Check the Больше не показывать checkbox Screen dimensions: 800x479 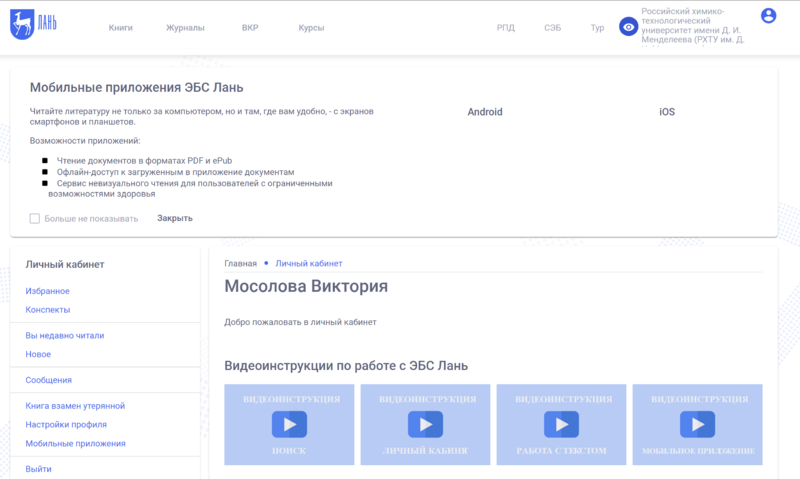[35, 218]
